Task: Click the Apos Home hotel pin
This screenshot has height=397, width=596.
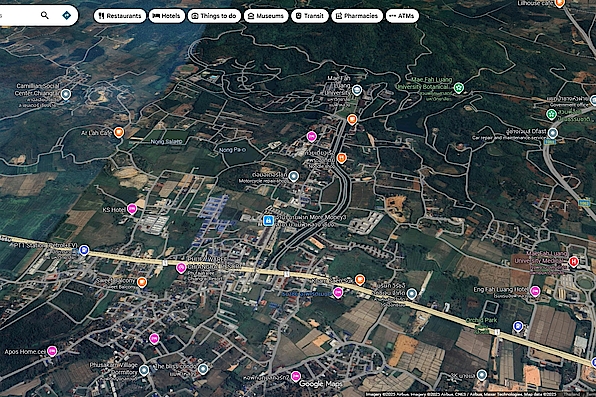Action: (x=52, y=351)
